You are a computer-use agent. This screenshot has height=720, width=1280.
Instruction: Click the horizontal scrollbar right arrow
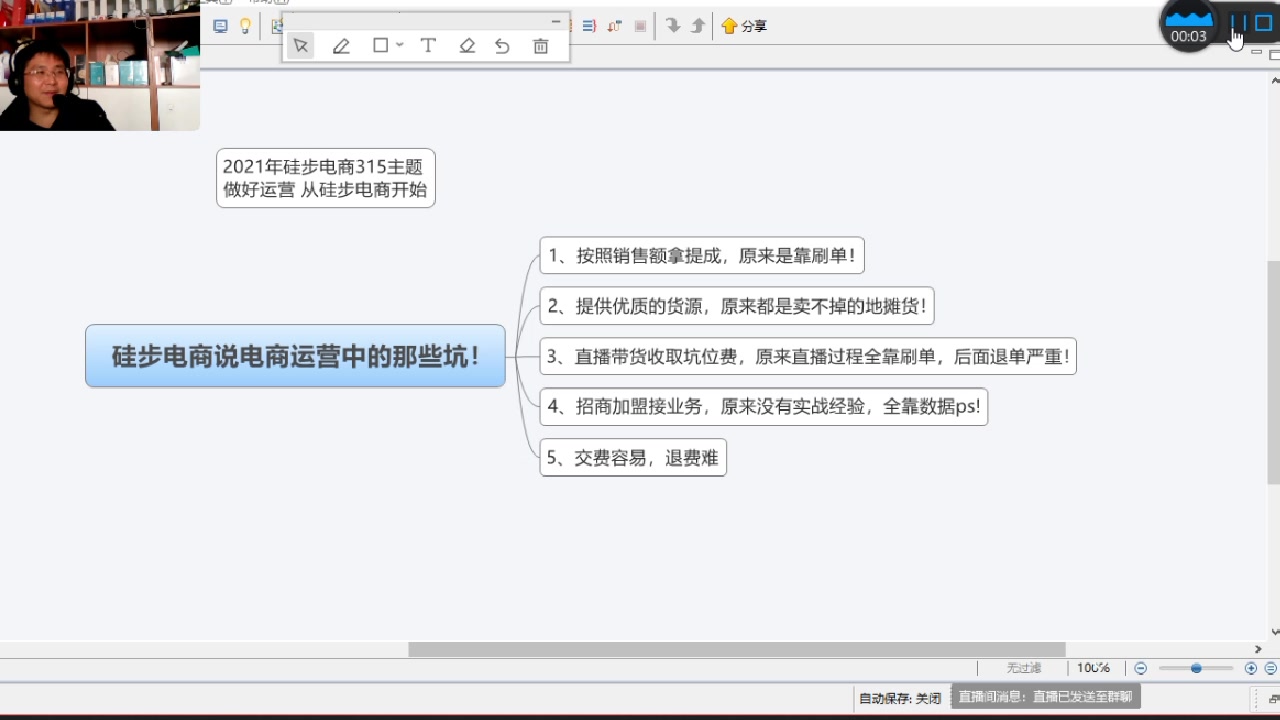pyautogui.click(x=1258, y=650)
